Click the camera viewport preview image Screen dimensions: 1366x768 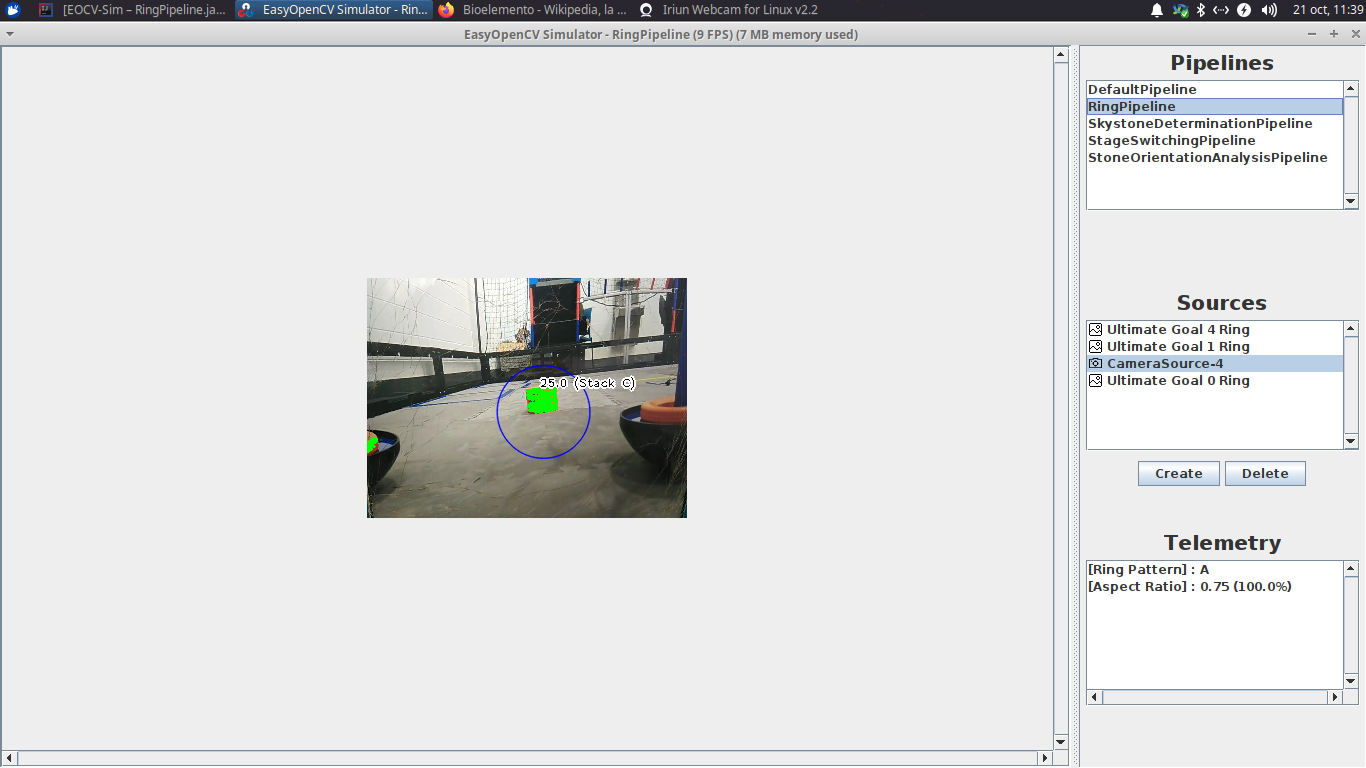pos(526,398)
